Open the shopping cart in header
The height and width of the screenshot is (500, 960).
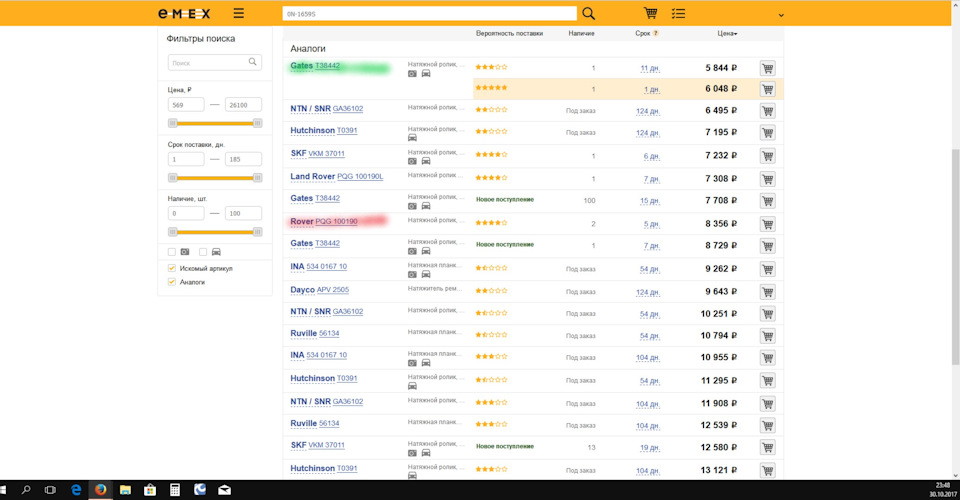click(x=650, y=13)
